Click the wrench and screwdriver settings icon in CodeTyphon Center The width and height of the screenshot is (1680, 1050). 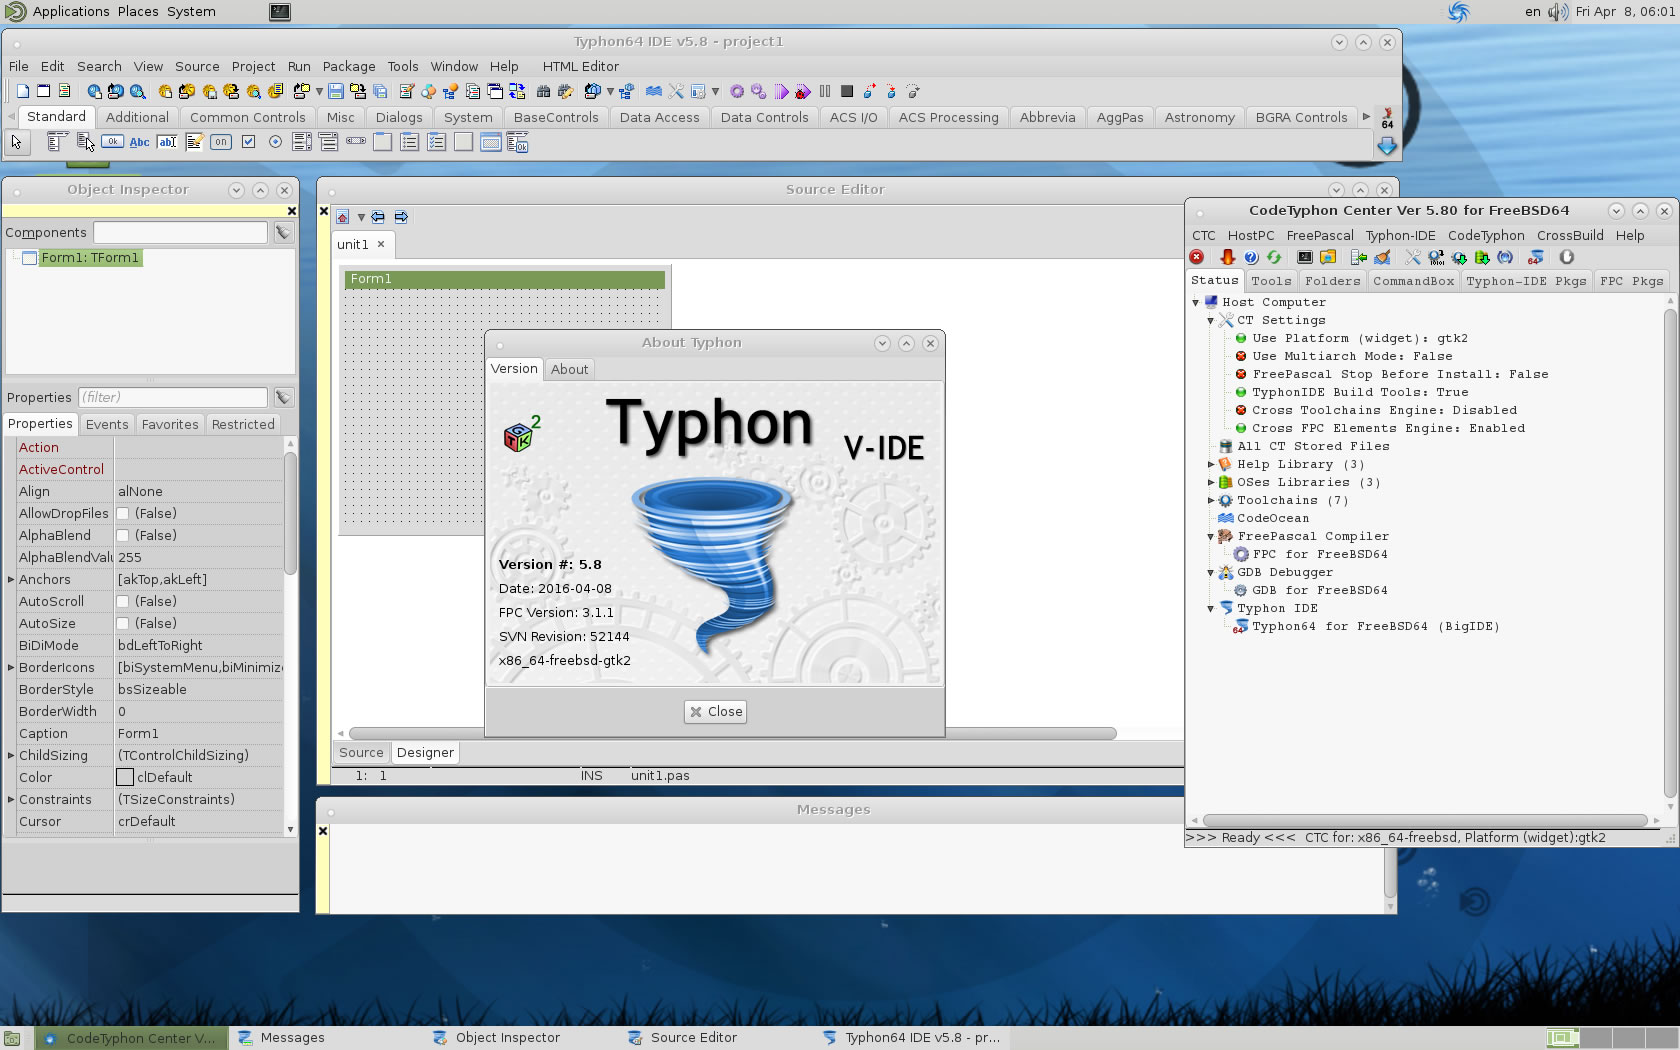[x=1413, y=257]
